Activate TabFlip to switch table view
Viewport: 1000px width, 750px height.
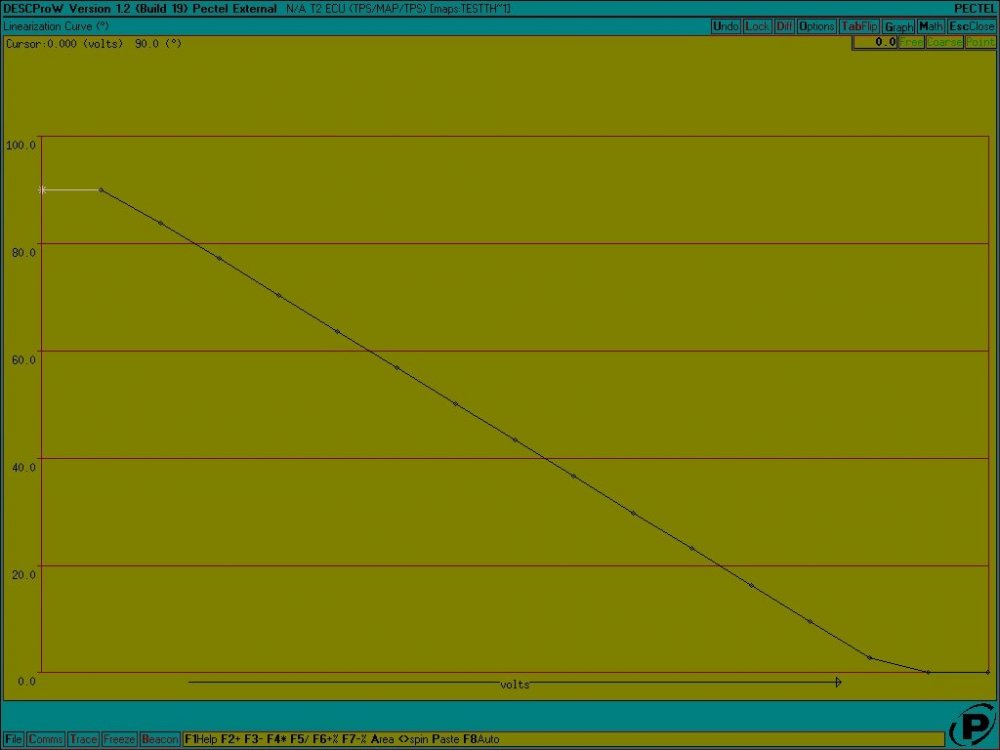click(x=858, y=27)
